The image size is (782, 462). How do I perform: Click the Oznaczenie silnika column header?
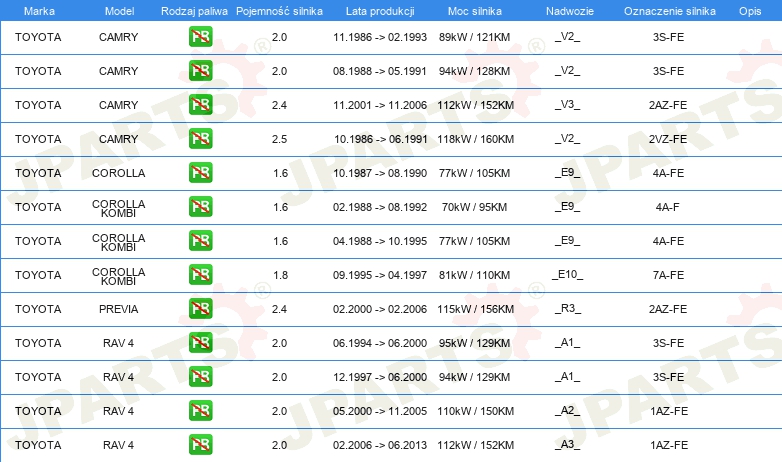click(670, 11)
